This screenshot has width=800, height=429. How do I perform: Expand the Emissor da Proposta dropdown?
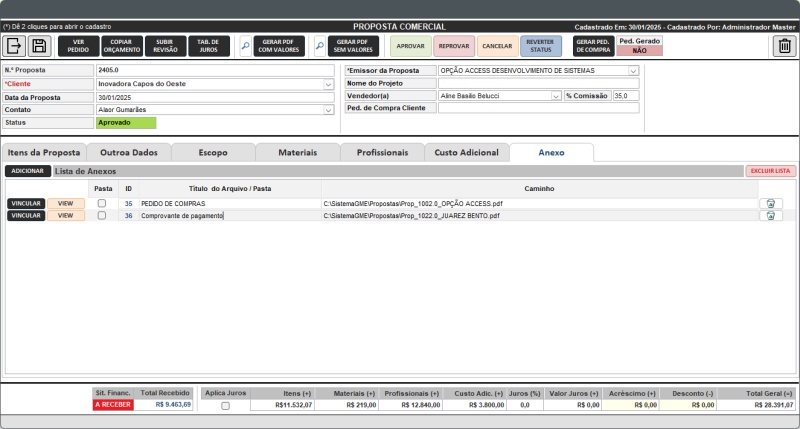(633, 71)
